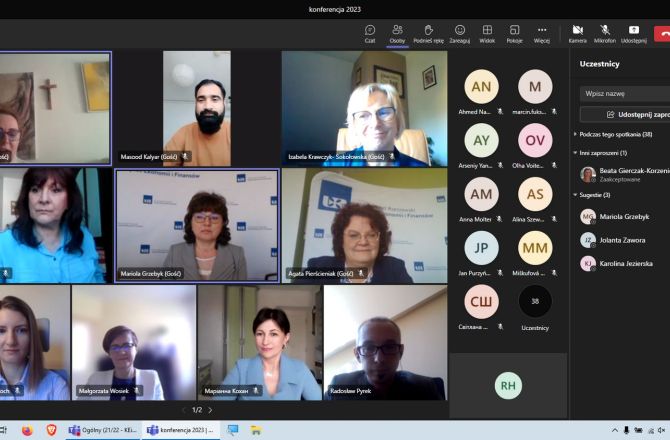Open the Więcej options menu
Screen dimensions: 670x440
point(542,33)
